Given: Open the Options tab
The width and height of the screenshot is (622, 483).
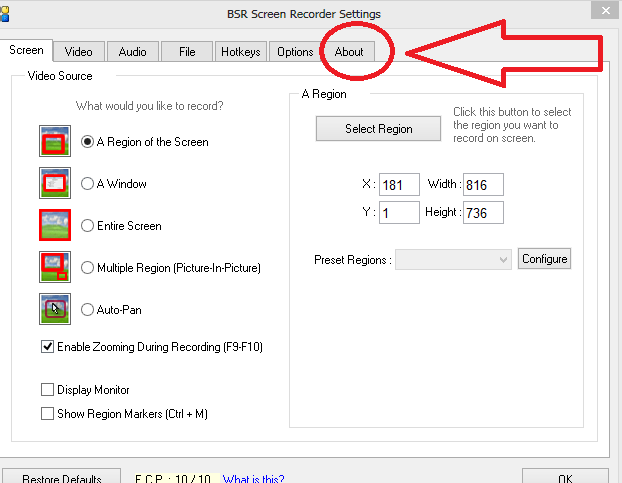Looking at the screenshot, I should 295,52.
